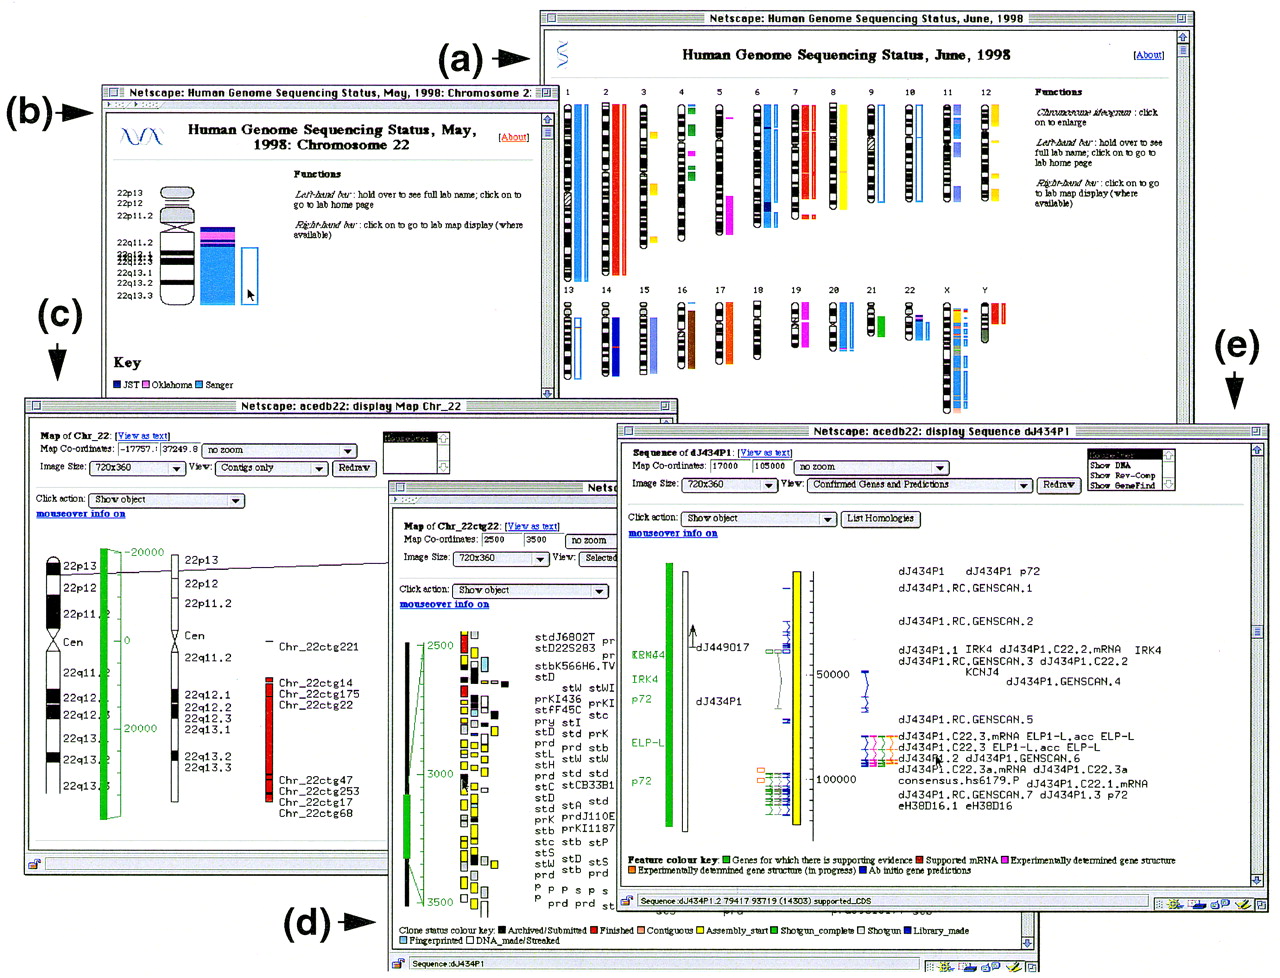Open the Image Size dropdown in the Chr_22ctg22 window
Viewport: 1280px width, 978px height.
click(500, 559)
